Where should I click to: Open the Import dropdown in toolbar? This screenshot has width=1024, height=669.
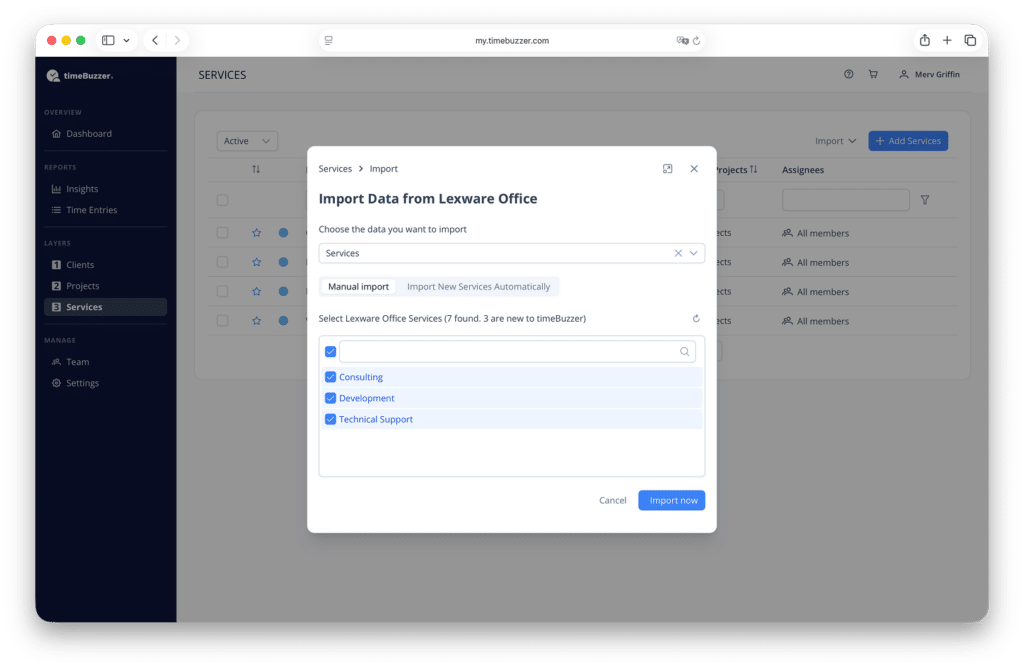(x=835, y=141)
